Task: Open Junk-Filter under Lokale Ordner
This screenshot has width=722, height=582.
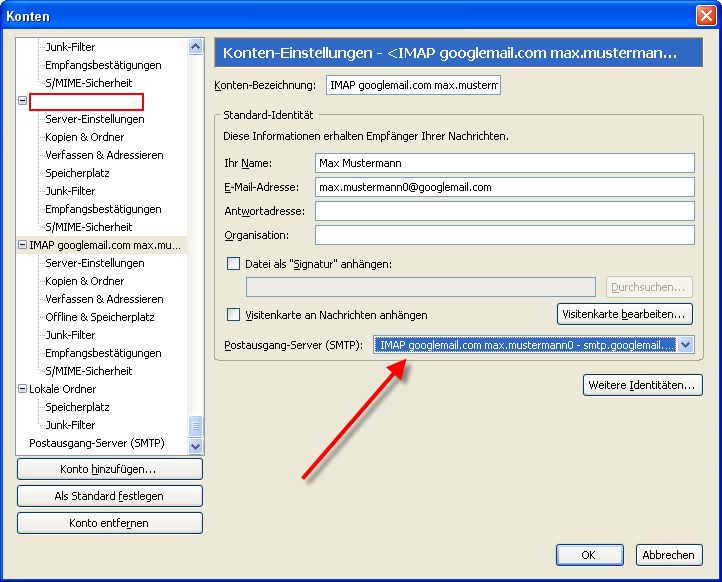Action: (x=70, y=425)
